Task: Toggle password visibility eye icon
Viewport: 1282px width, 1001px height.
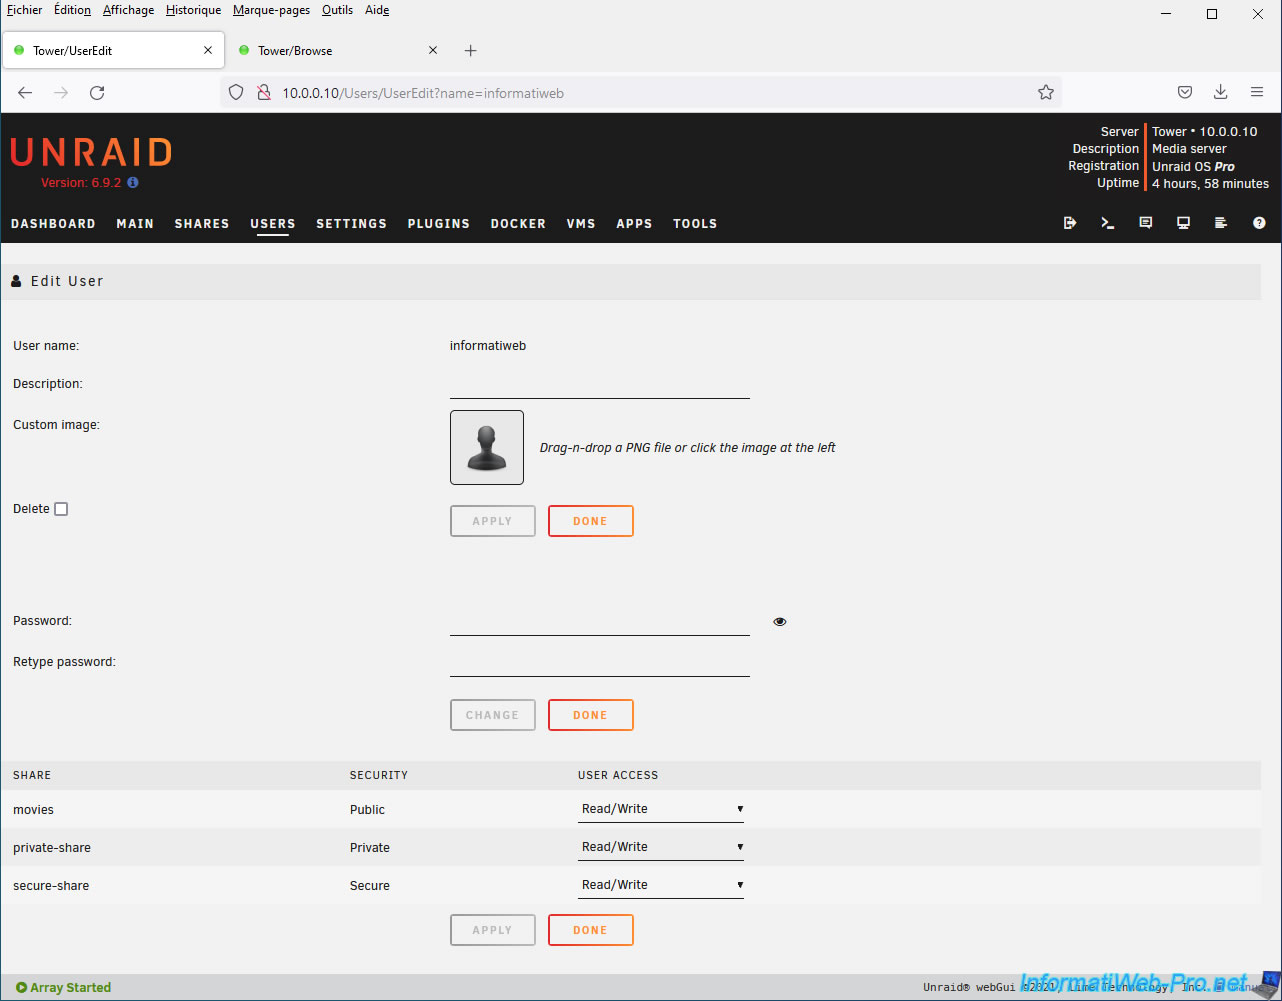Action: tap(780, 622)
